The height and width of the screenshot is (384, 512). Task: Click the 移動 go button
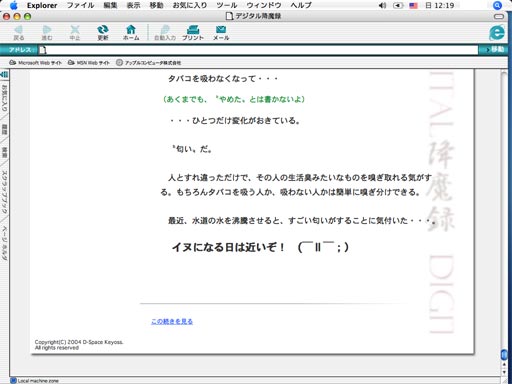click(495, 49)
